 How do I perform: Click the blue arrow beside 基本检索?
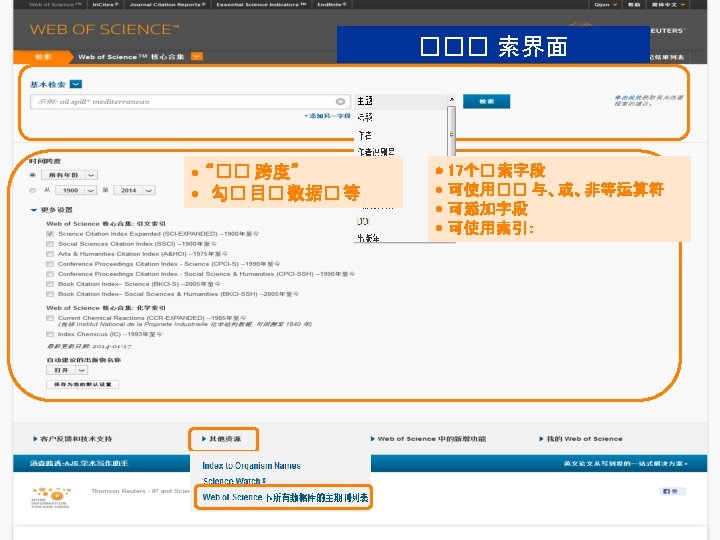[76, 84]
